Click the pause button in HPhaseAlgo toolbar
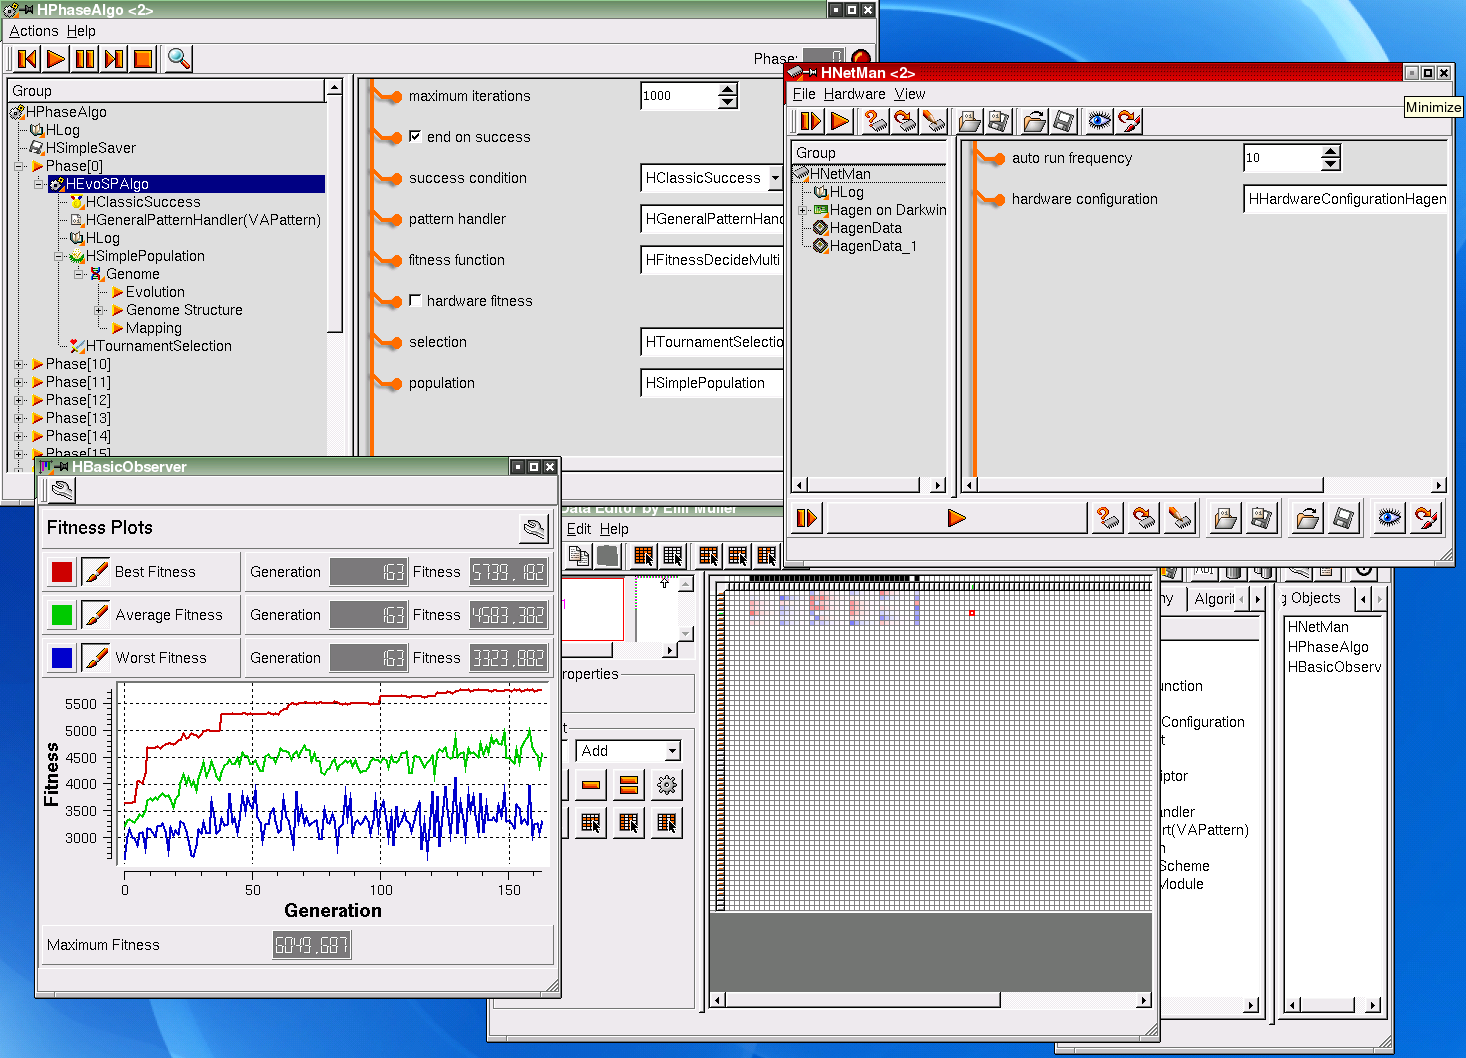Viewport: 1466px width, 1058px height. (85, 59)
